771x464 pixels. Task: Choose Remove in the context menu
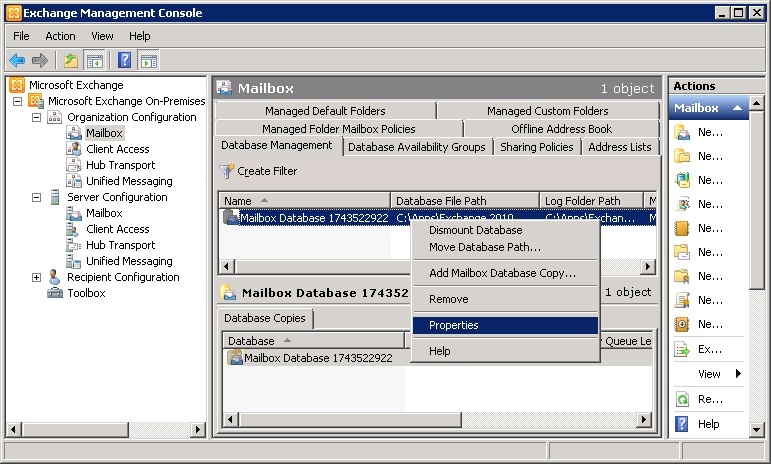coord(505,299)
